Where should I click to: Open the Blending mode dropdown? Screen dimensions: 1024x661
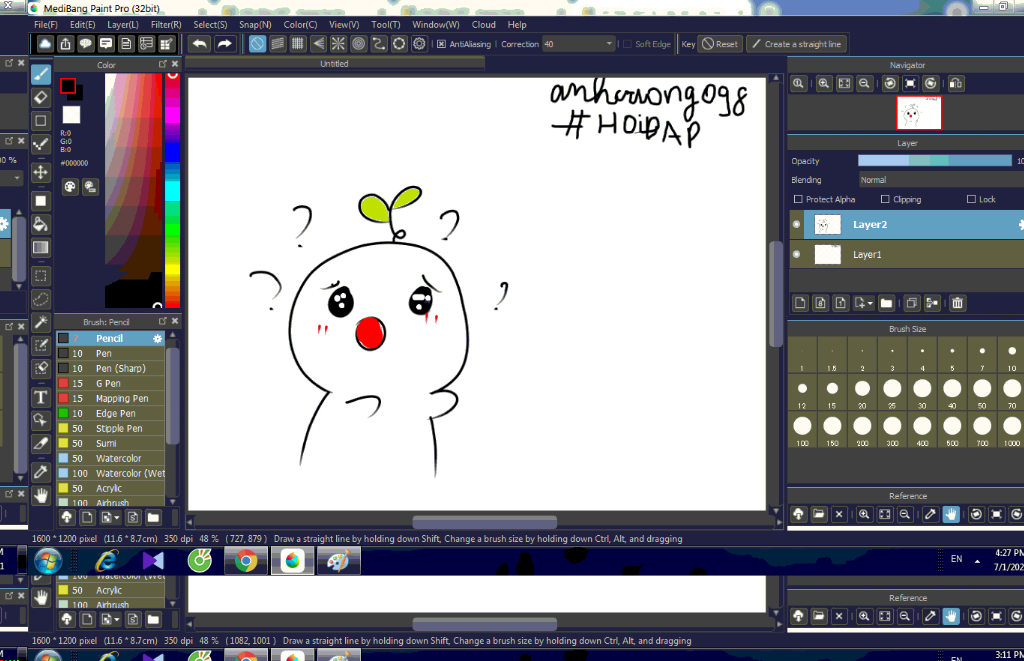click(x=940, y=180)
